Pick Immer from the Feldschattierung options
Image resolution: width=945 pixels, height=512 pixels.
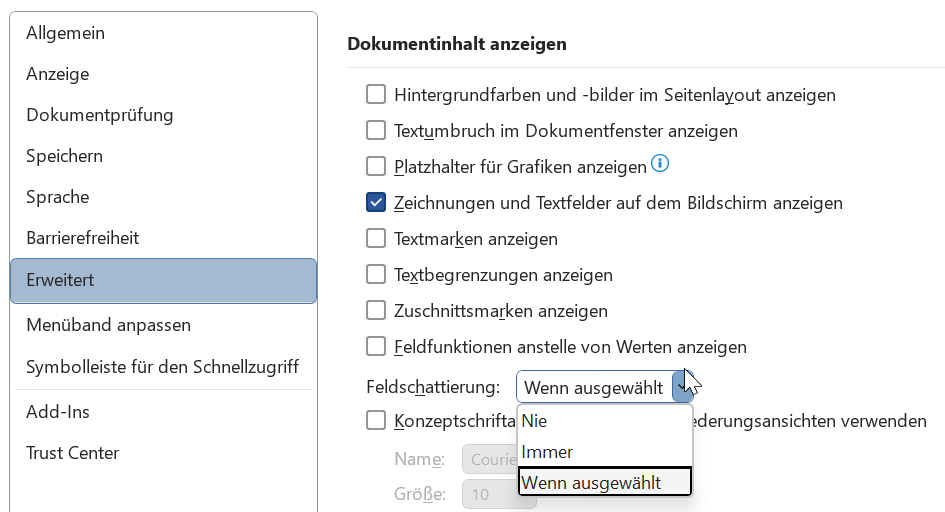click(x=605, y=452)
